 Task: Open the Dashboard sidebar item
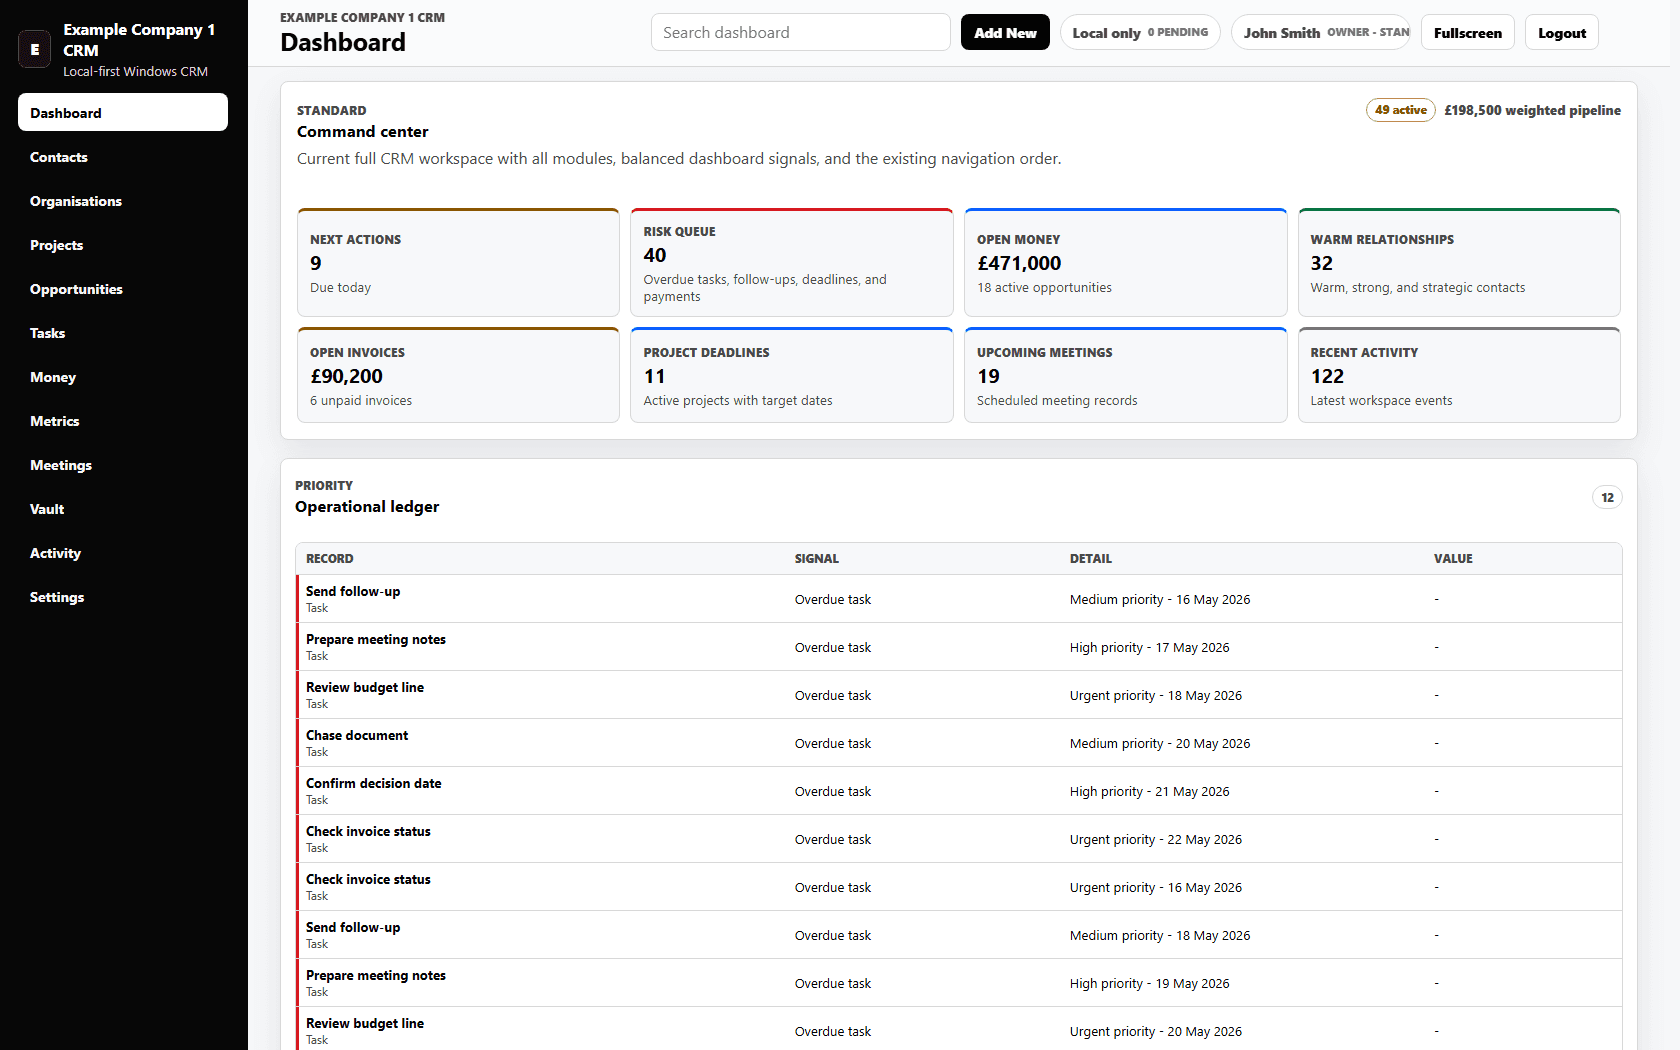click(123, 112)
